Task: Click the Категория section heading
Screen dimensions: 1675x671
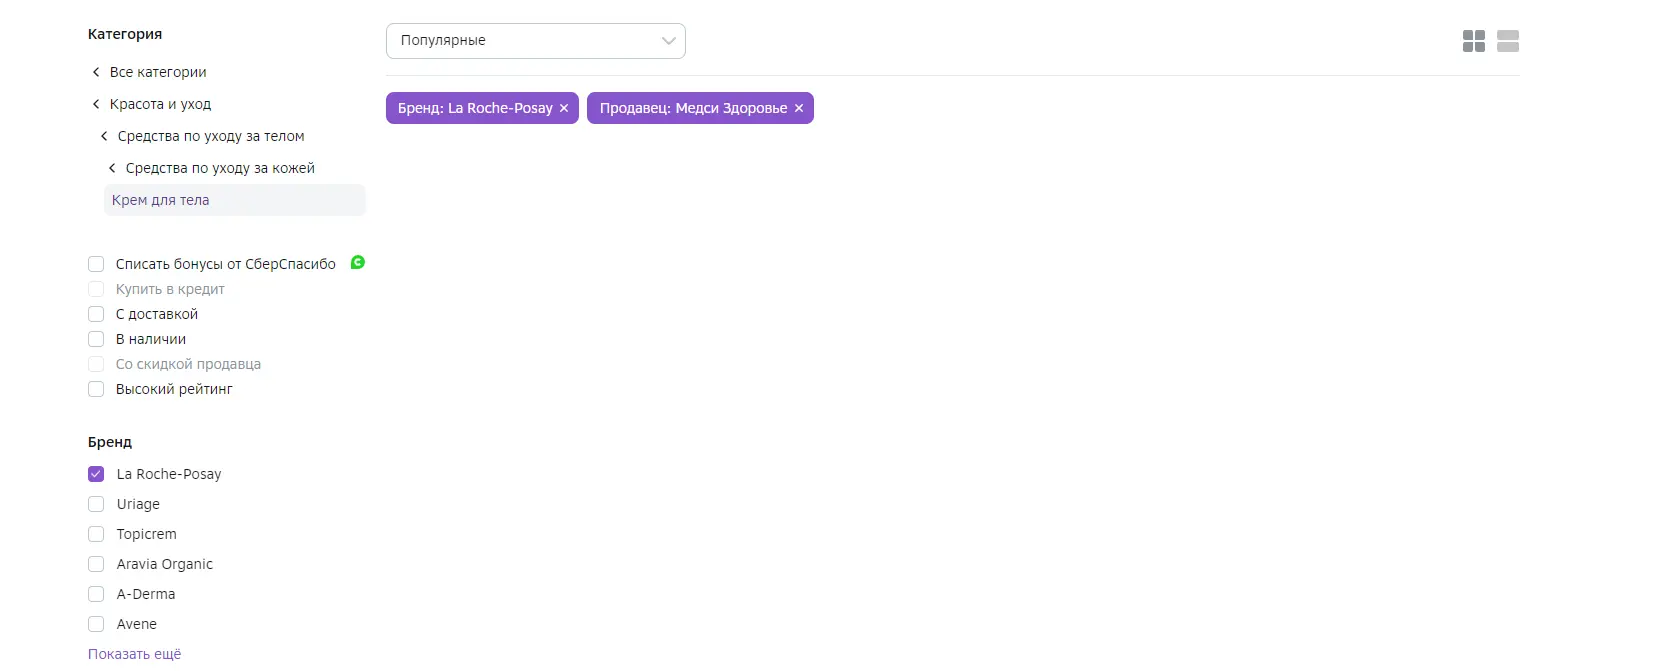Action: point(125,34)
